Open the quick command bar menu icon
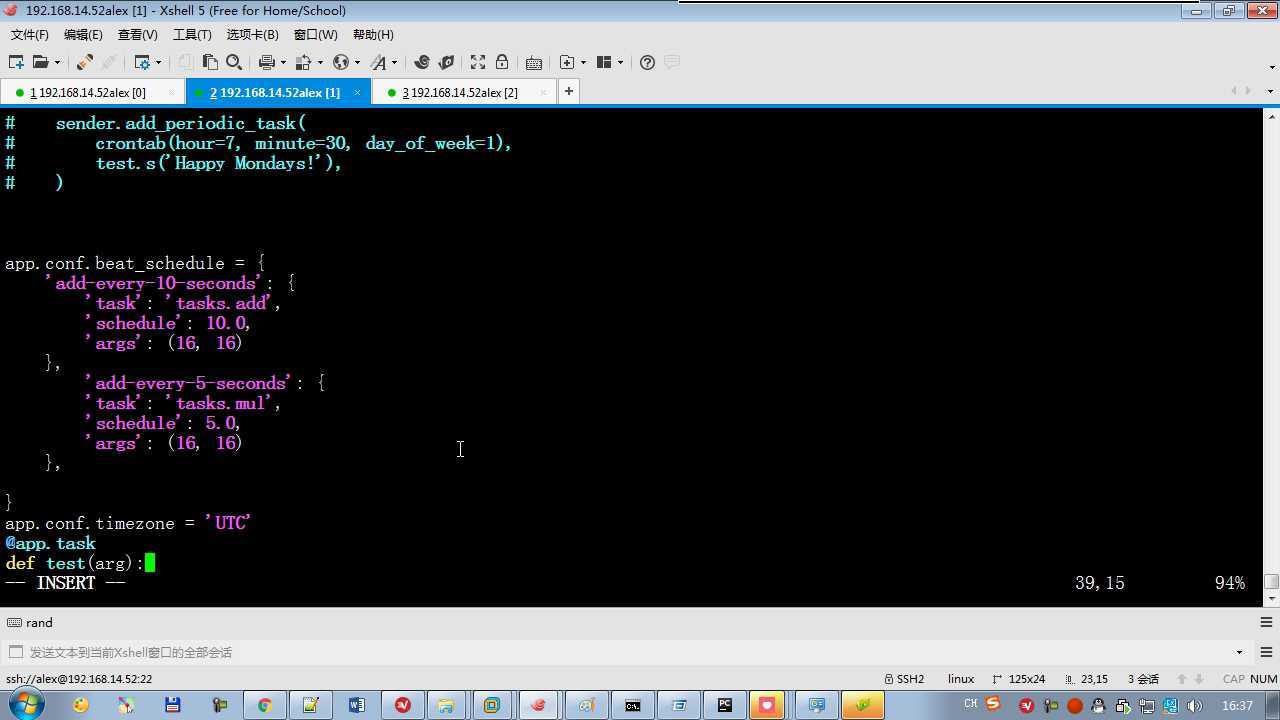 [x=1264, y=622]
